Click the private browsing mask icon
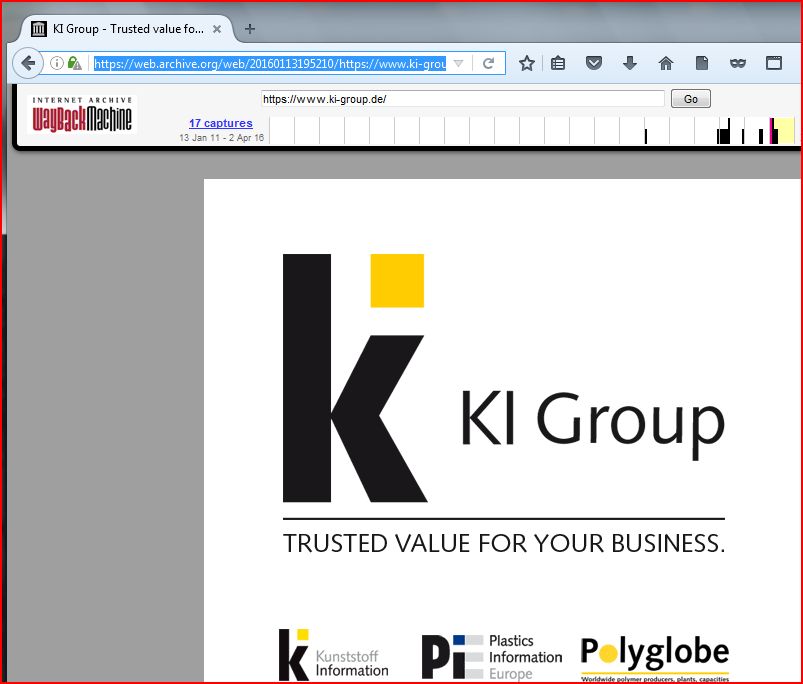This screenshot has height=684, width=803. point(737,63)
